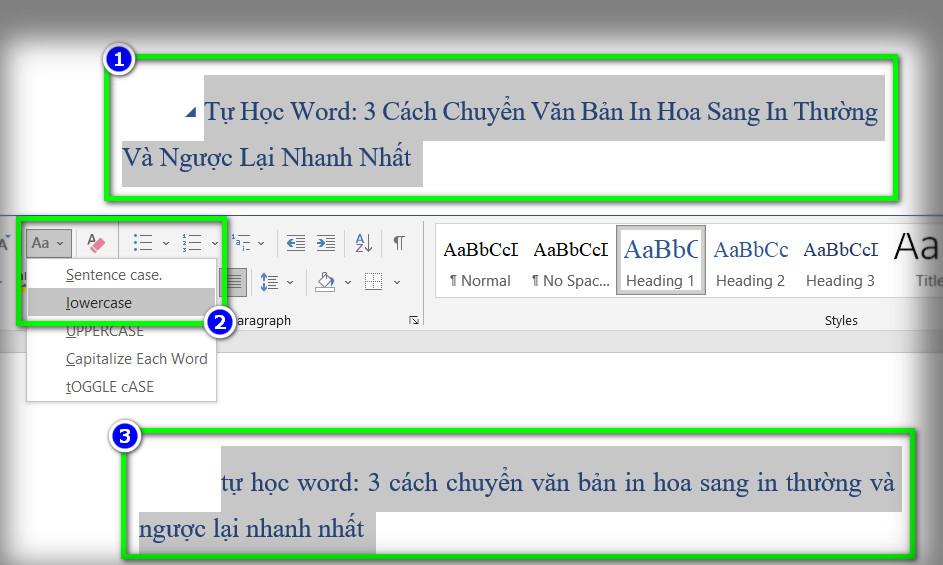Click the Clear All Formatting eraser icon
This screenshot has width=943, height=565.
coord(96,243)
